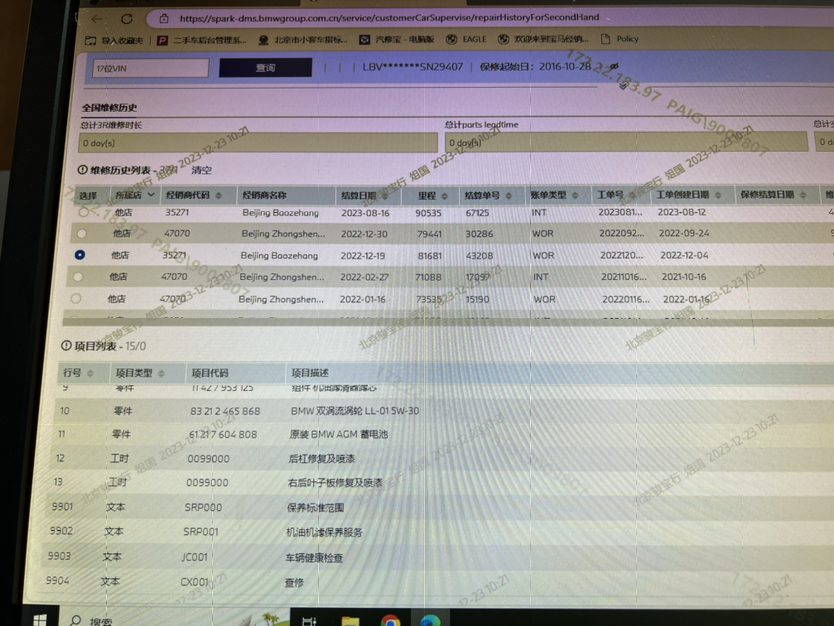Select the radio button for the 2022-12-30 record
Image resolution: width=834 pixels, height=626 pixels.
click(x=81, y=233)
